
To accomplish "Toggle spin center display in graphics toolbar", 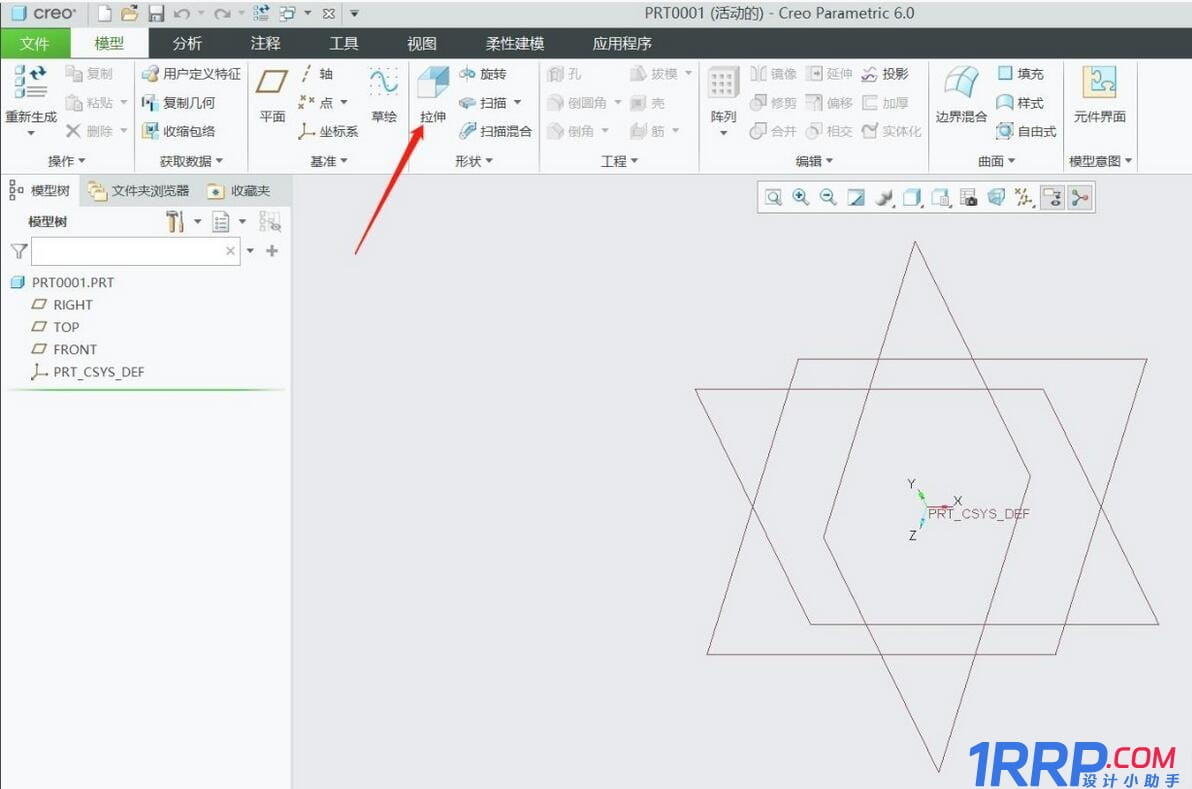I will click(x=1079, y=198).
